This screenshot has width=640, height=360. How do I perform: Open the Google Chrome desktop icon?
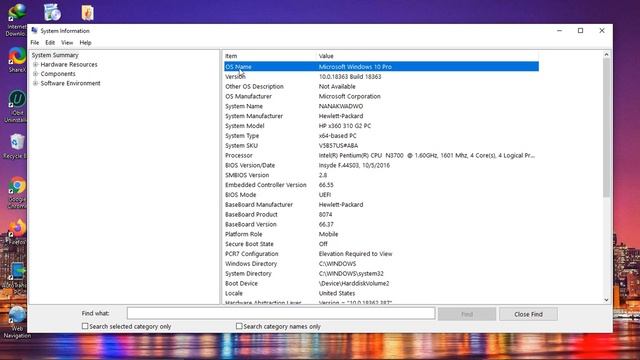pyautogui.click(x=16, y=192)
